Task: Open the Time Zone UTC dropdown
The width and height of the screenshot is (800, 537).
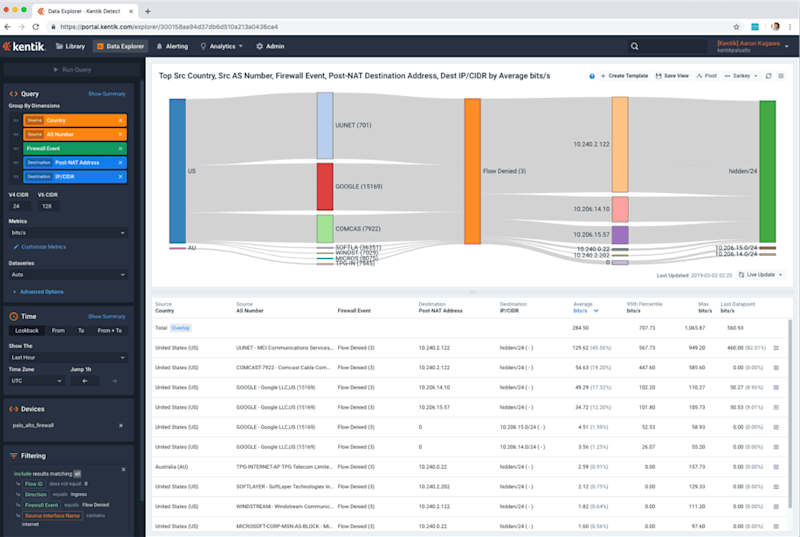Action: 36,381
